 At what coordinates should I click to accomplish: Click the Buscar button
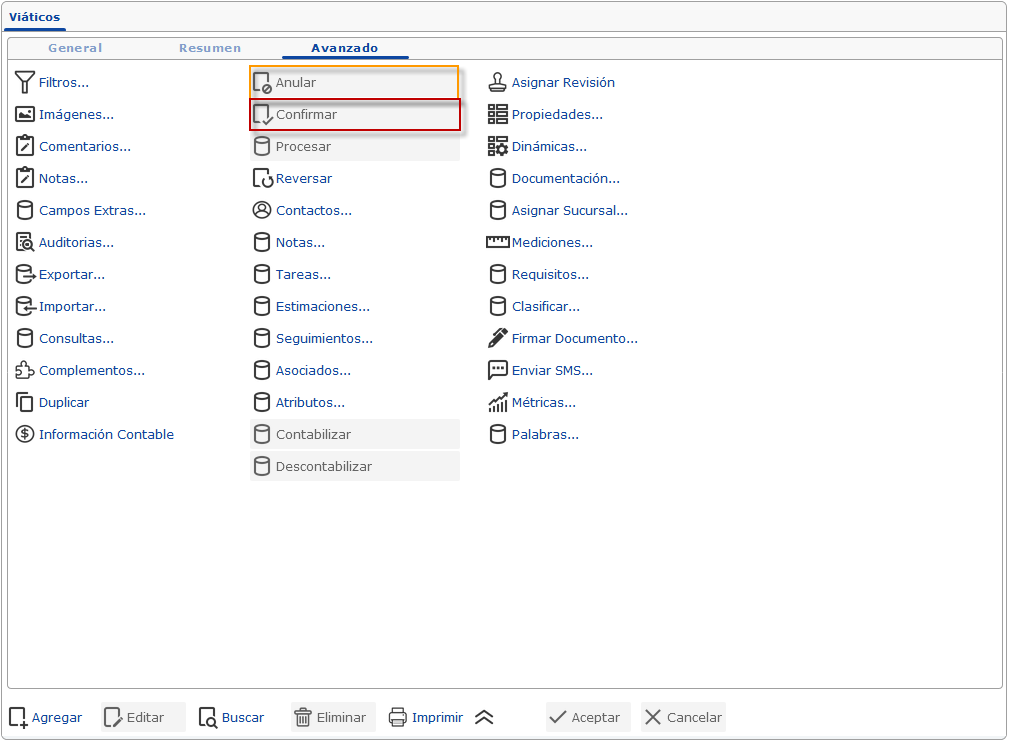coord(232,717)
